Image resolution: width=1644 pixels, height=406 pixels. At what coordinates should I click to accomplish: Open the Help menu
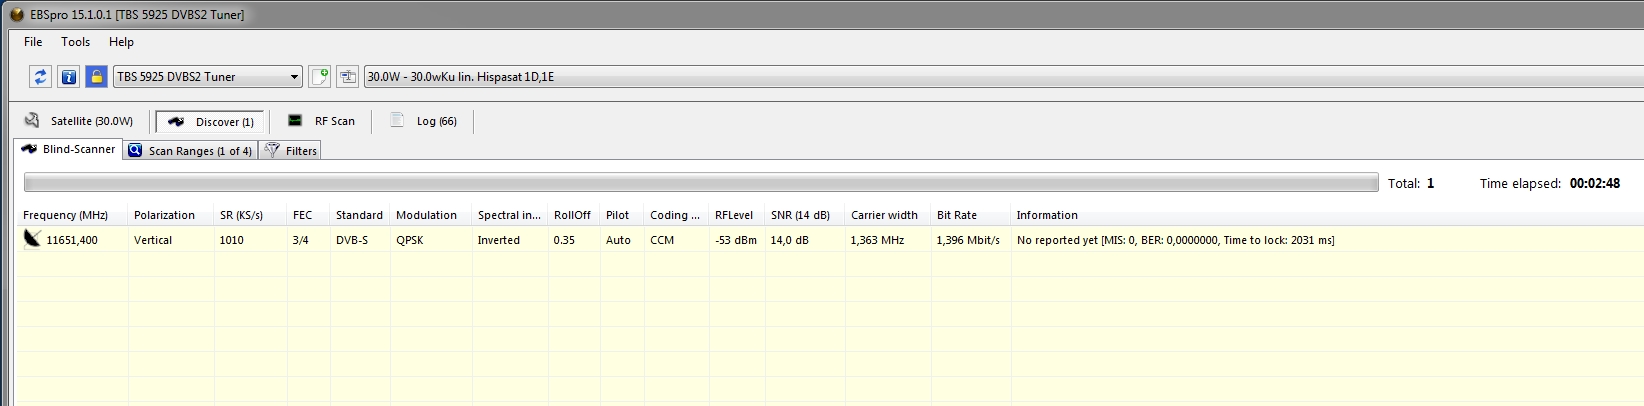click(121, 42)
